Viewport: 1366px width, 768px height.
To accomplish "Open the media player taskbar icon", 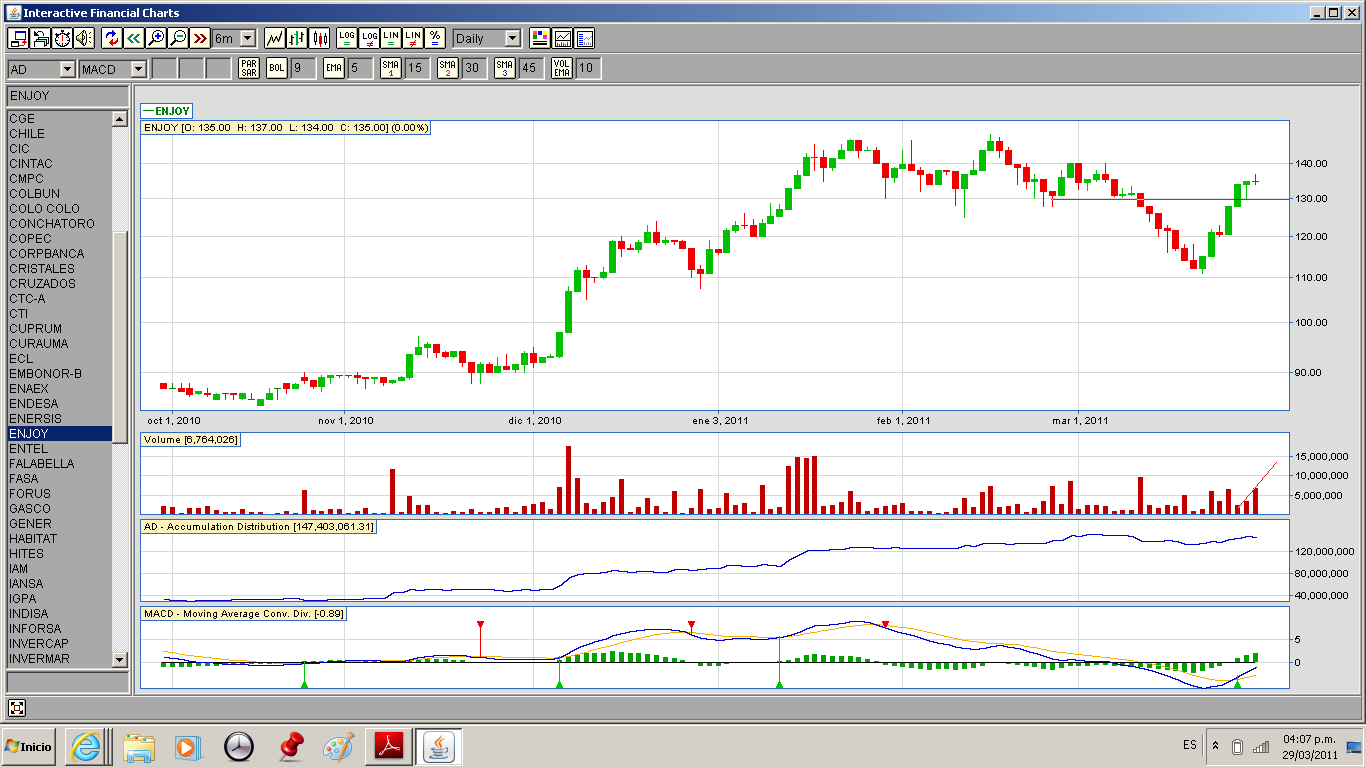I will click(x=187, y=746).
